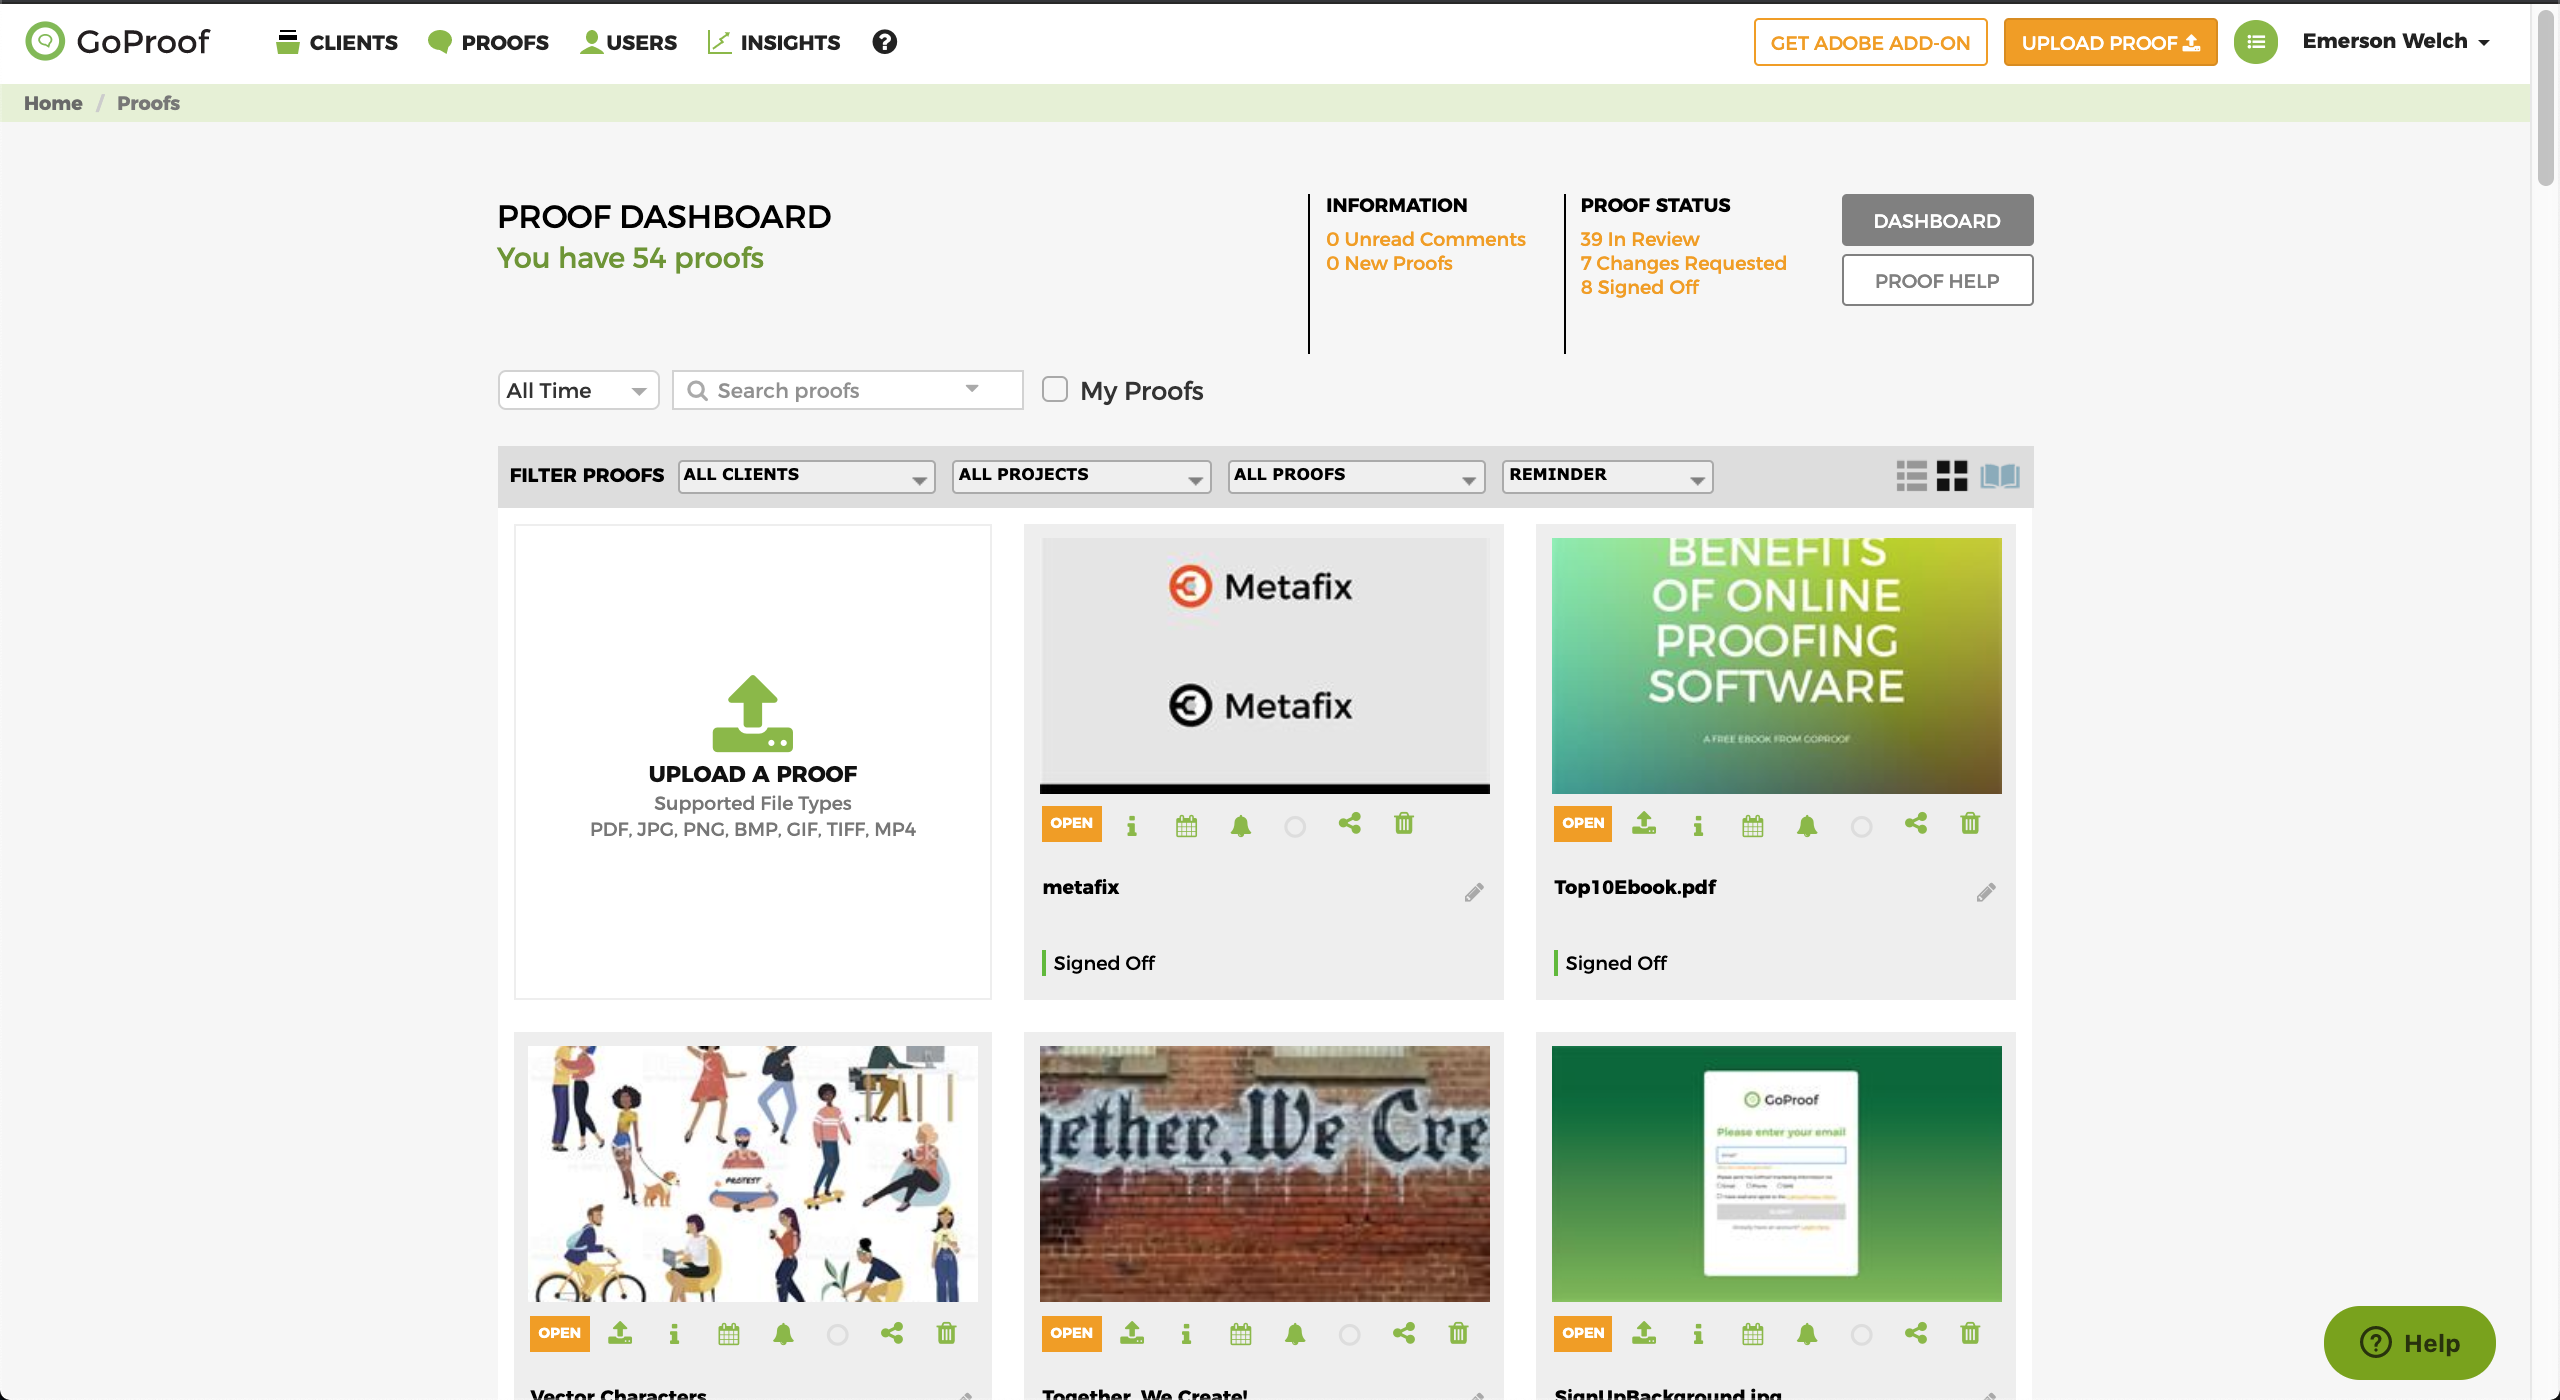This screenshot has width=2560, height=1400.
Task: Click the large upload proof icon
Action: (x=752, y=713)
